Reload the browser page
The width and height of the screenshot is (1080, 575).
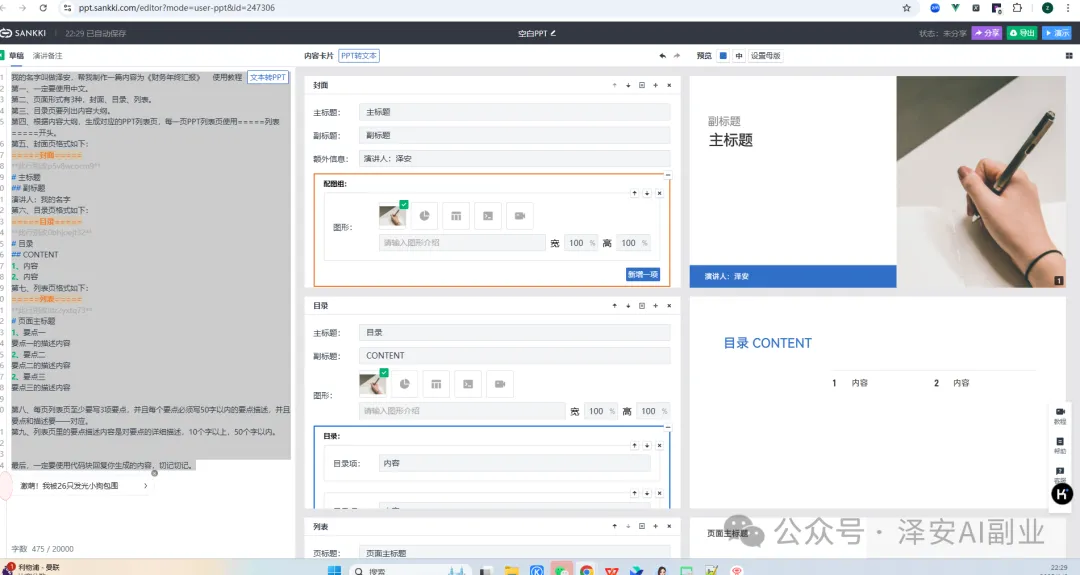(x=43, y=8)
